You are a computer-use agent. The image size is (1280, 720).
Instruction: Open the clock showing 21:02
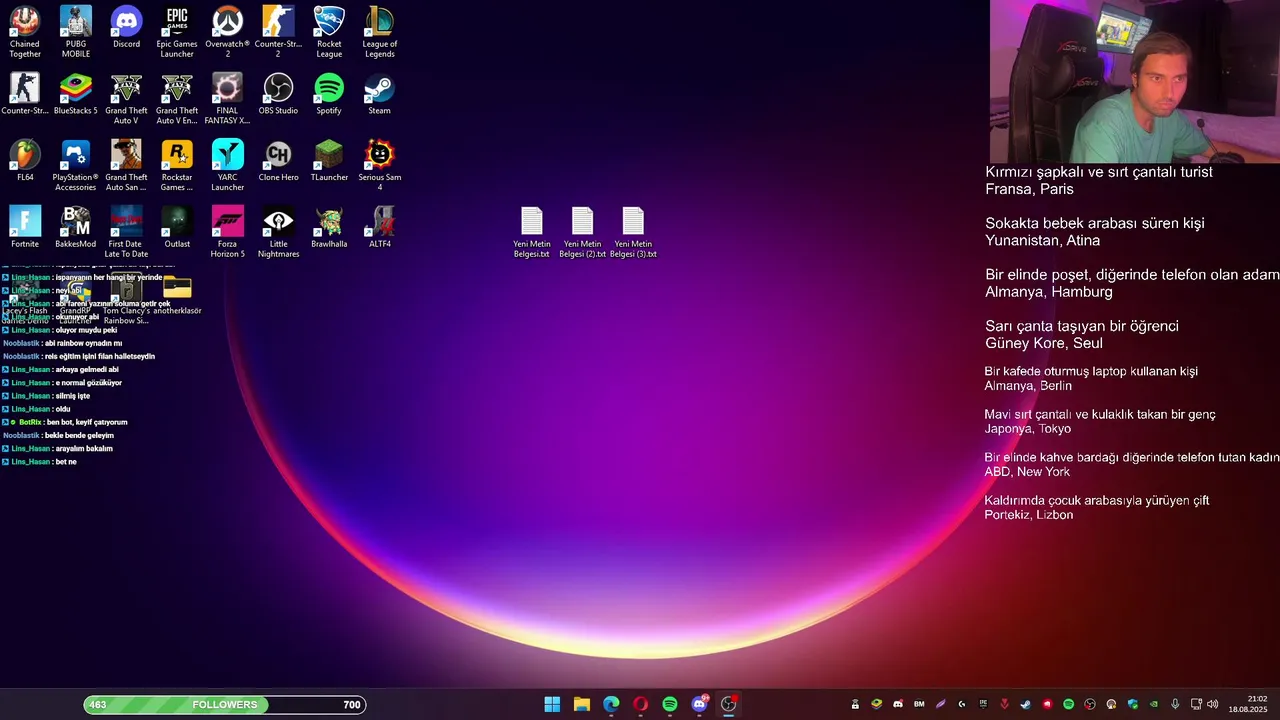click(1248, 704)
